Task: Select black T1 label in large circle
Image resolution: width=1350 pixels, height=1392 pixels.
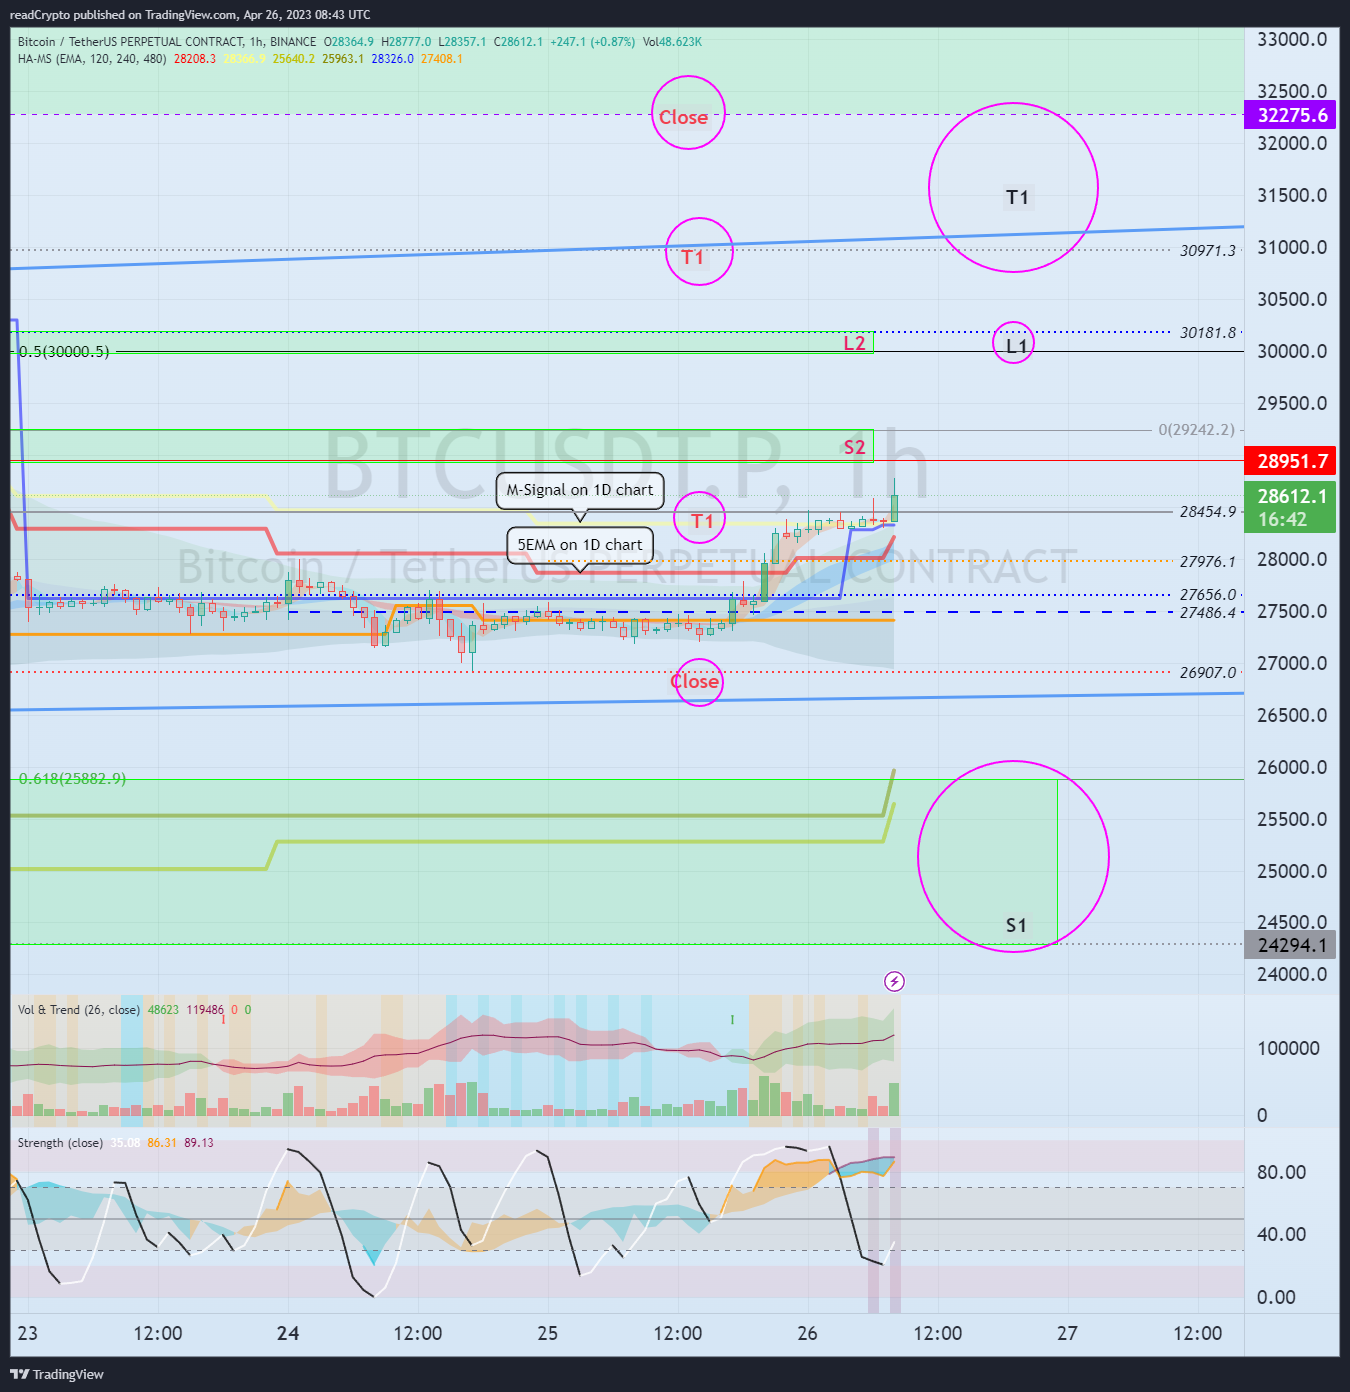Action: 1017,197
